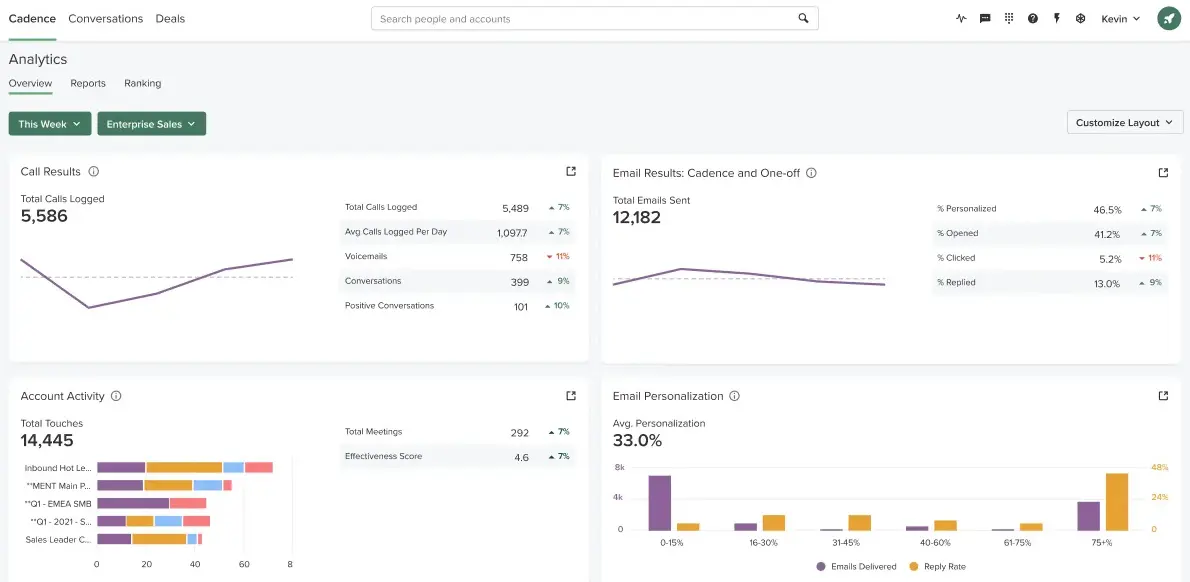Screen dimensions: 1190x582
Task: Click the 33.0% avg personalization value
Action: (x=638, y=441)
